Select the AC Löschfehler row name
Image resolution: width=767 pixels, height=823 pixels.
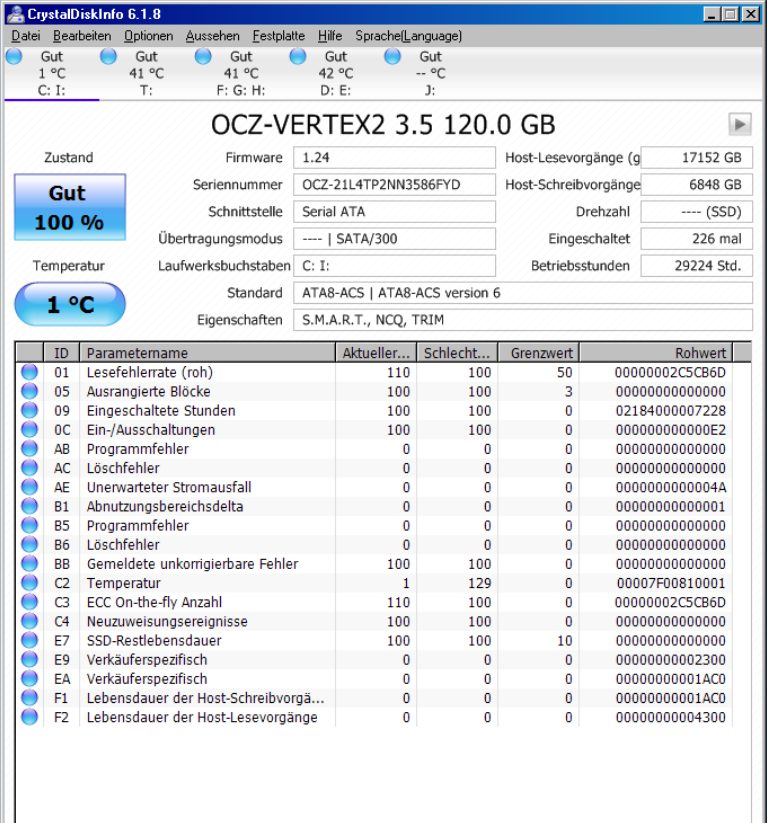click(x=123, y=468)
